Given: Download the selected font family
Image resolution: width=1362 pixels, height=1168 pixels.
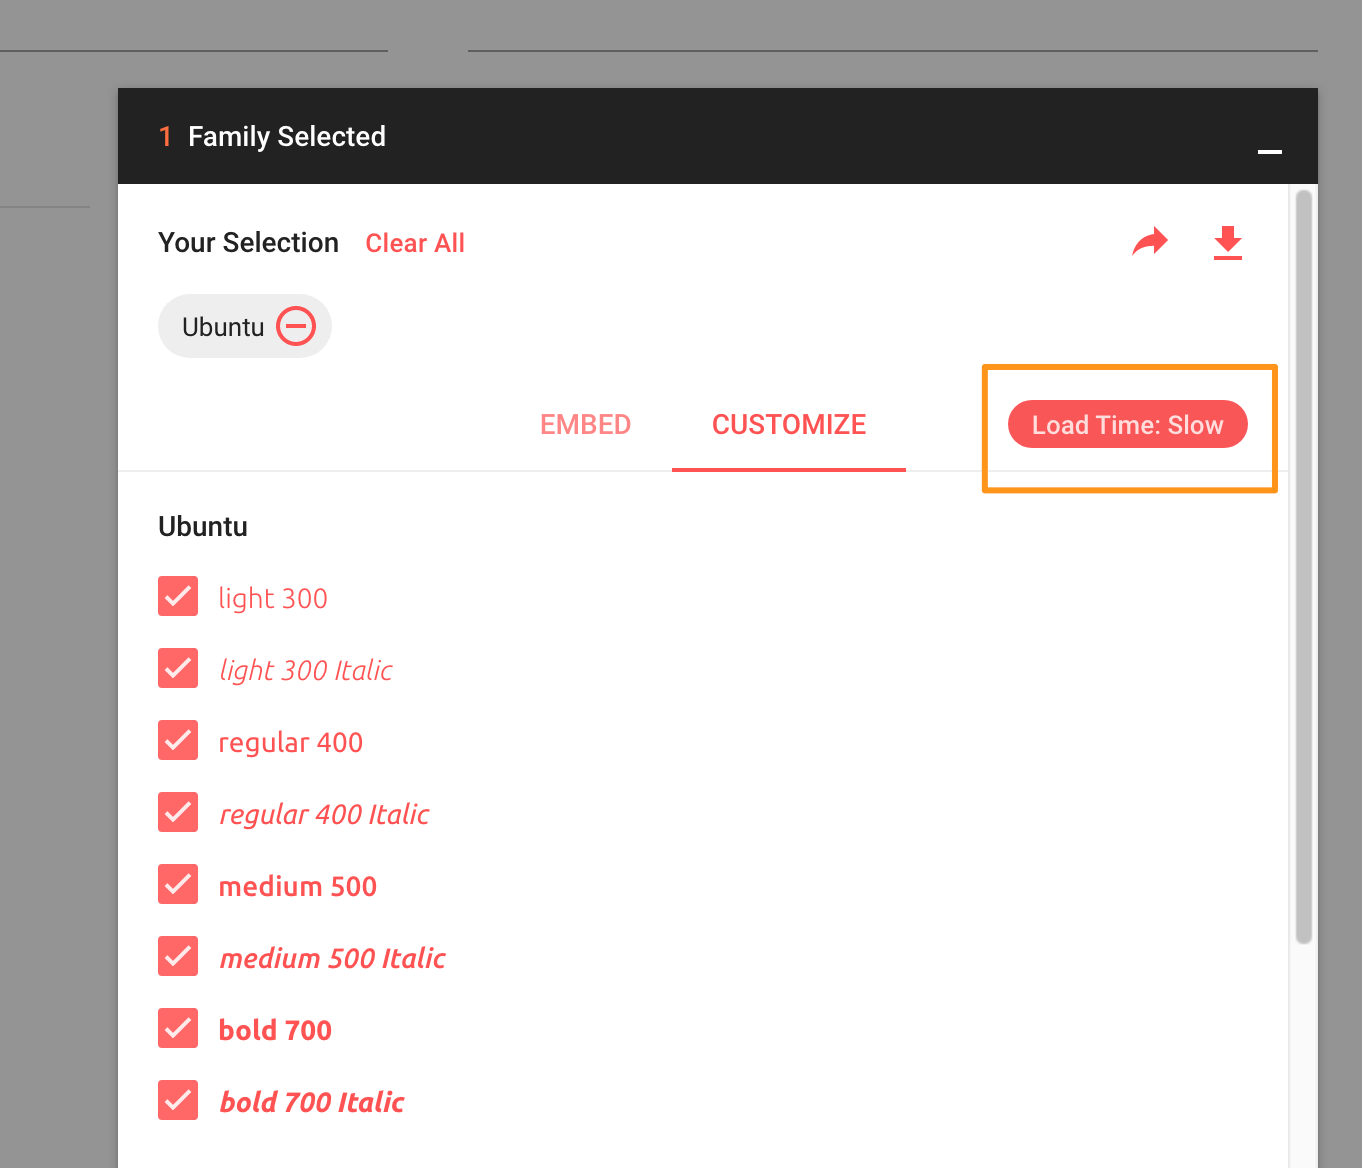Looking at the screenshot, I should 1227,243.
